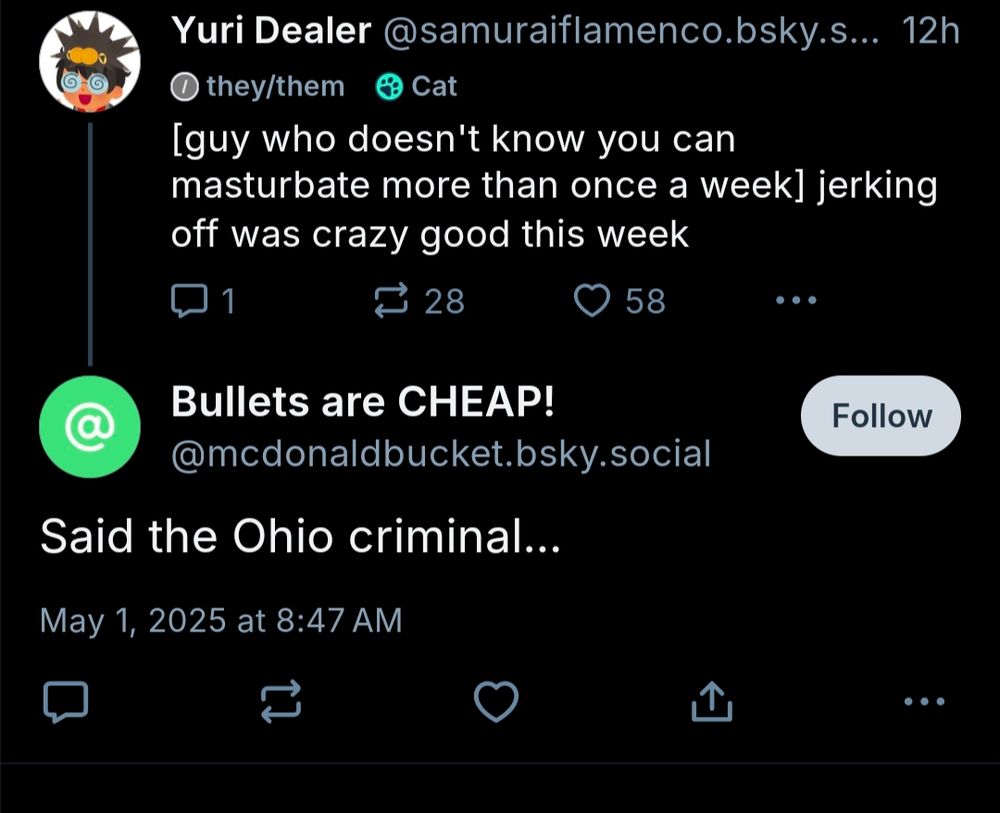Open the share icon on the bottom post
Screen dimensions: 1000x813
point(711,700)
